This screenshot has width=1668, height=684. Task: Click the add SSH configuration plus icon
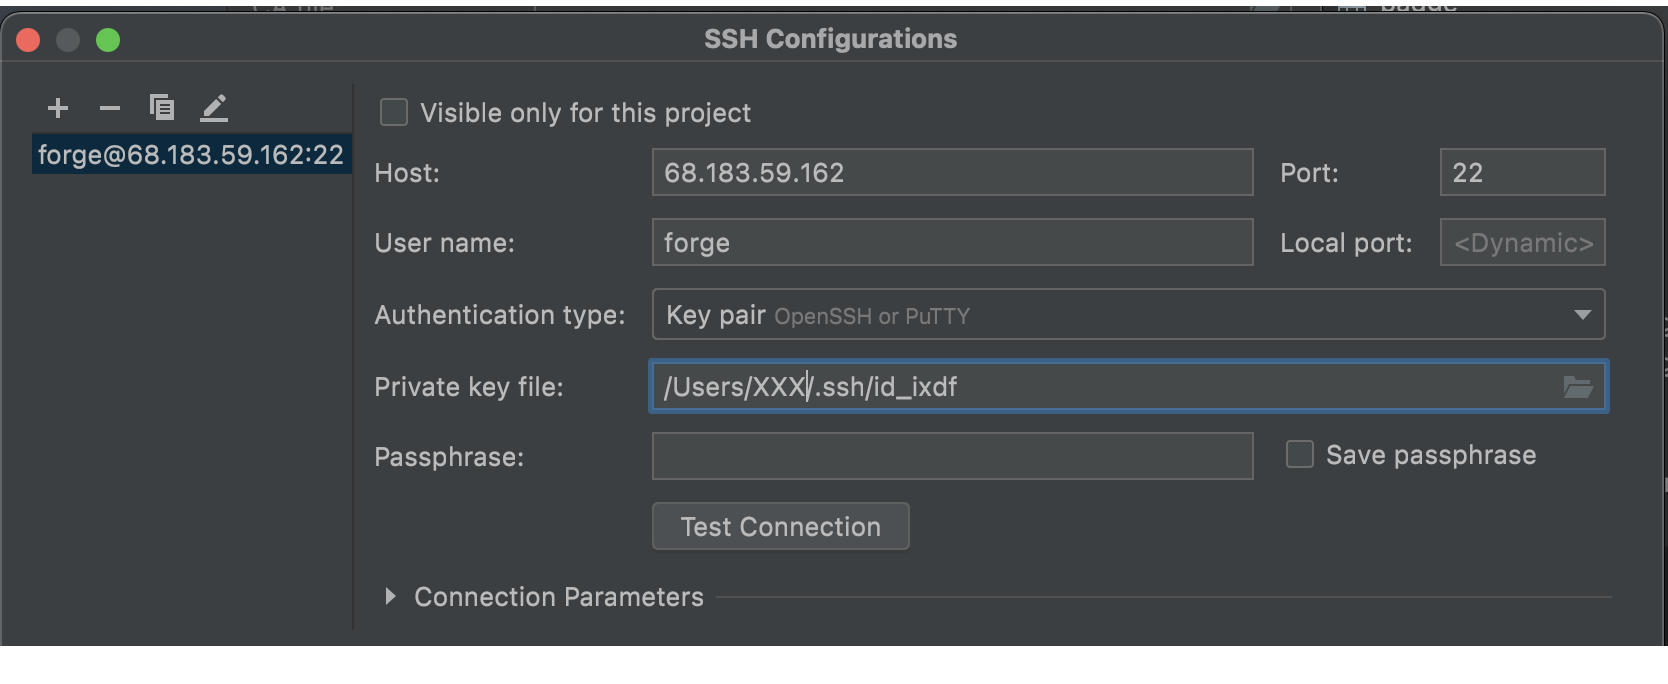coord(58,108)
